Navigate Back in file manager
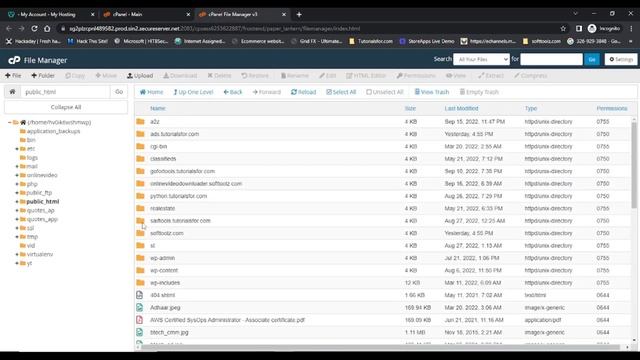Screen dimensions: 640x360 pyautogui.click(x=233, y=92)
